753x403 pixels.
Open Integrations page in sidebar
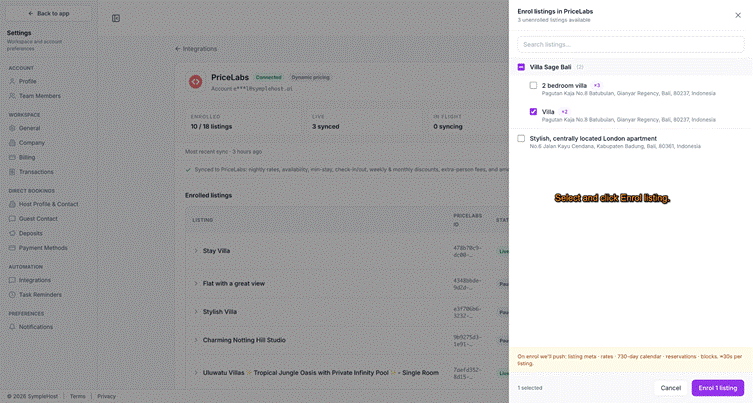click(x=35, y=280)
